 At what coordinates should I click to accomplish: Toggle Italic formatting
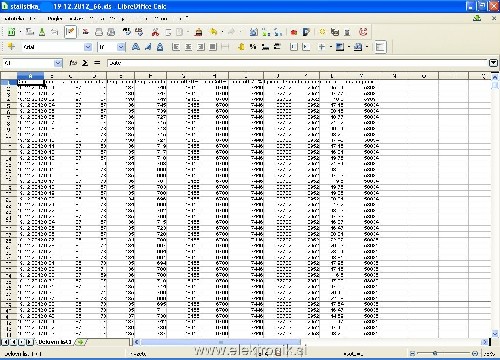tap(148, 47)
